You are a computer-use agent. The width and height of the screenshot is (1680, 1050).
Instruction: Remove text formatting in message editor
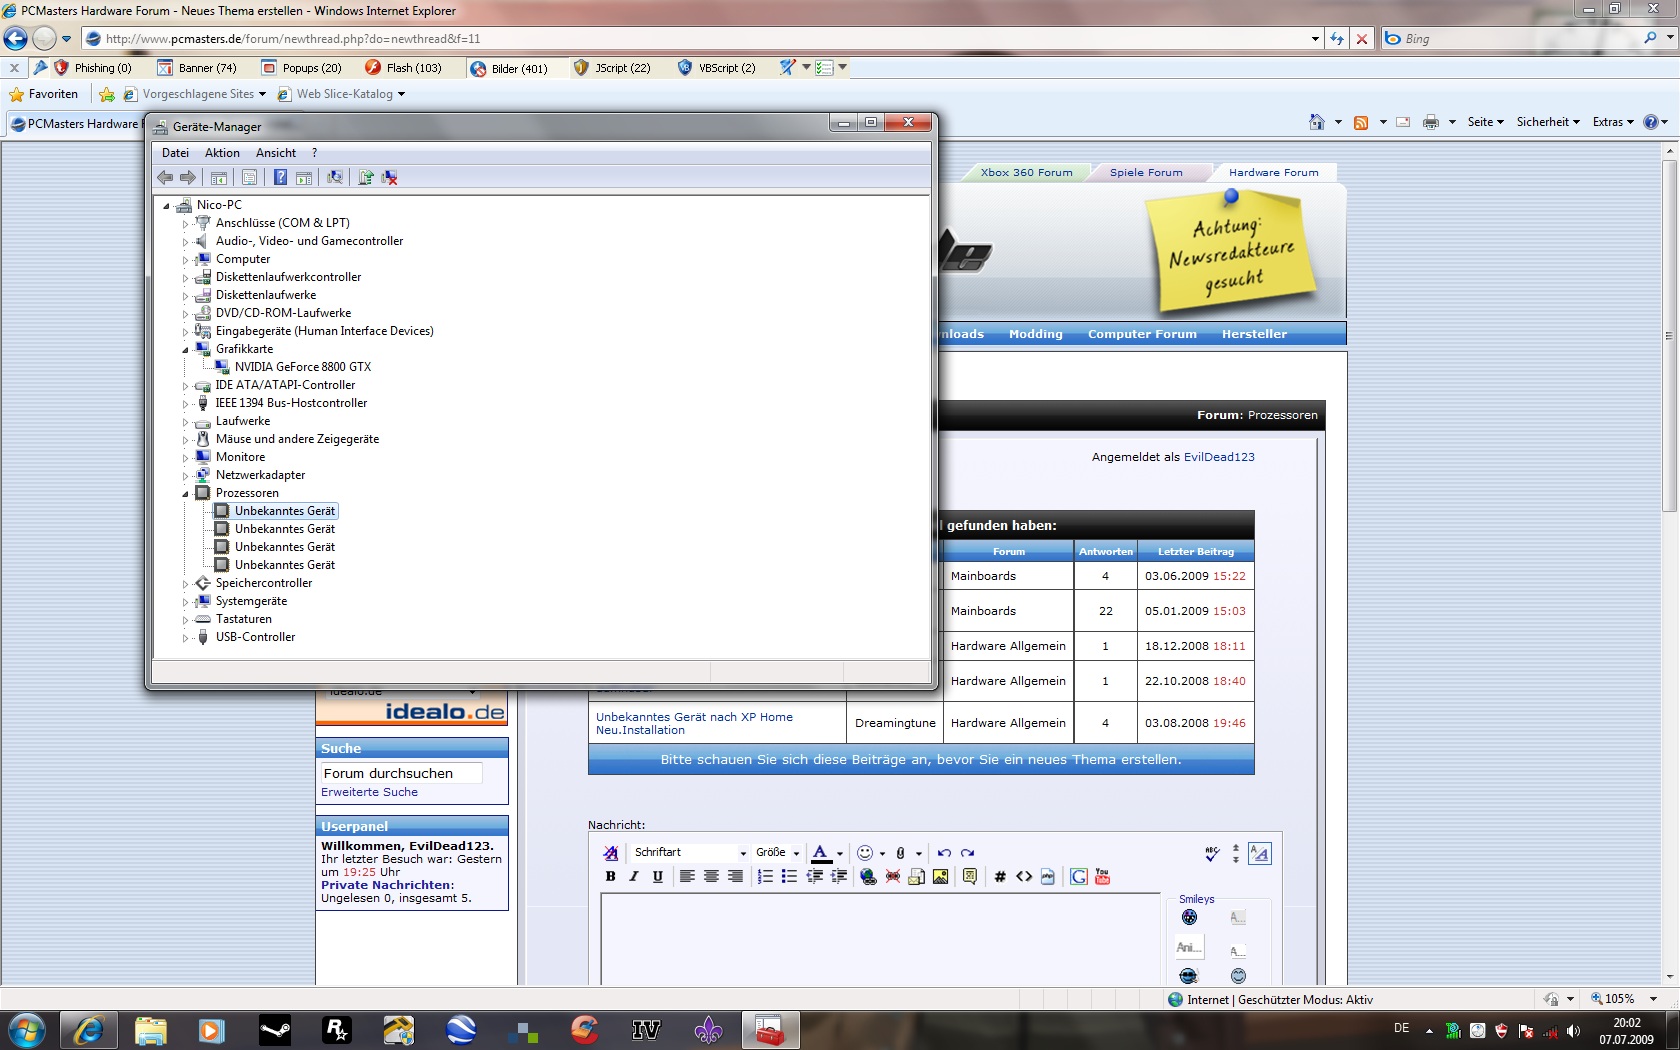pos(610,853)
